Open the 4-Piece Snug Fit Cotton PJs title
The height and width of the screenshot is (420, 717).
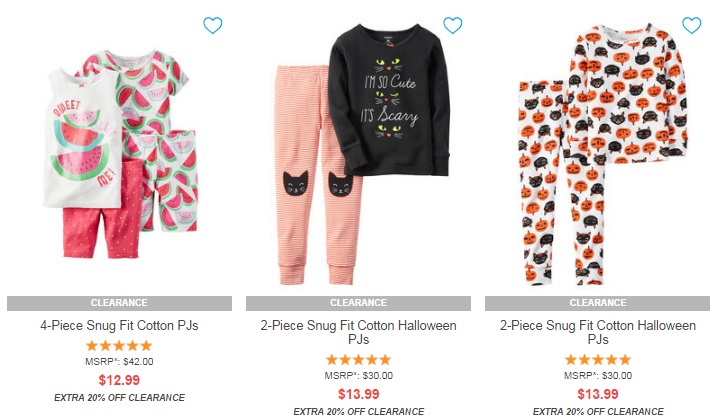tap(119, 326)
